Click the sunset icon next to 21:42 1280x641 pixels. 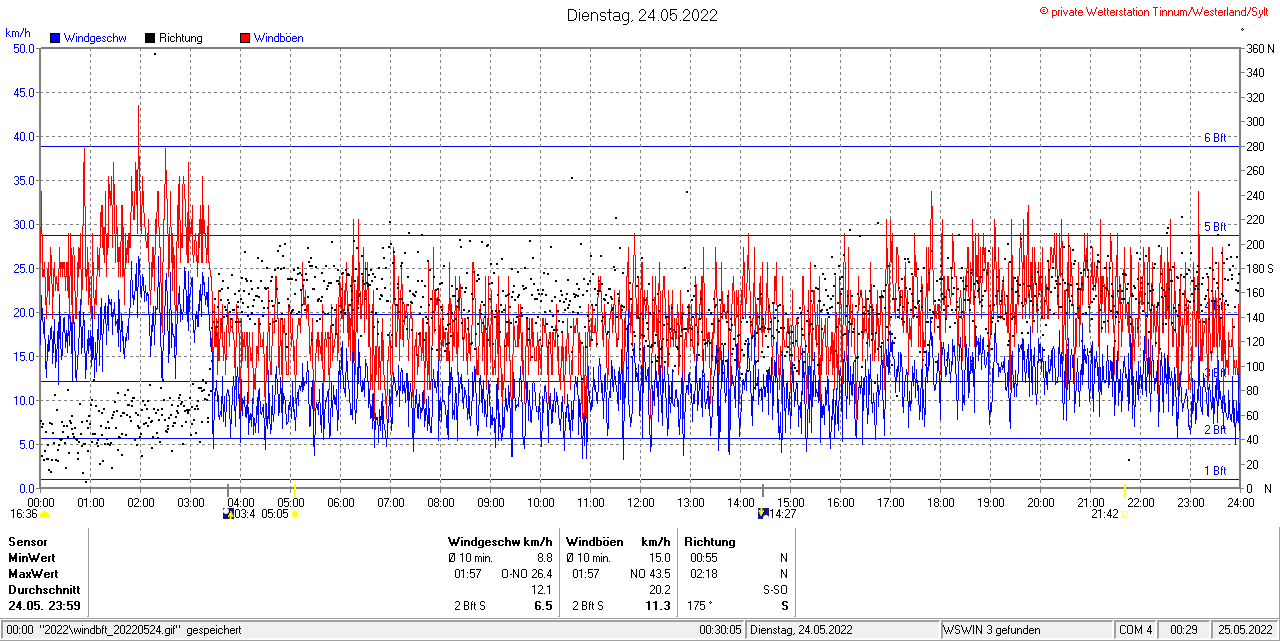point(1124,514)
